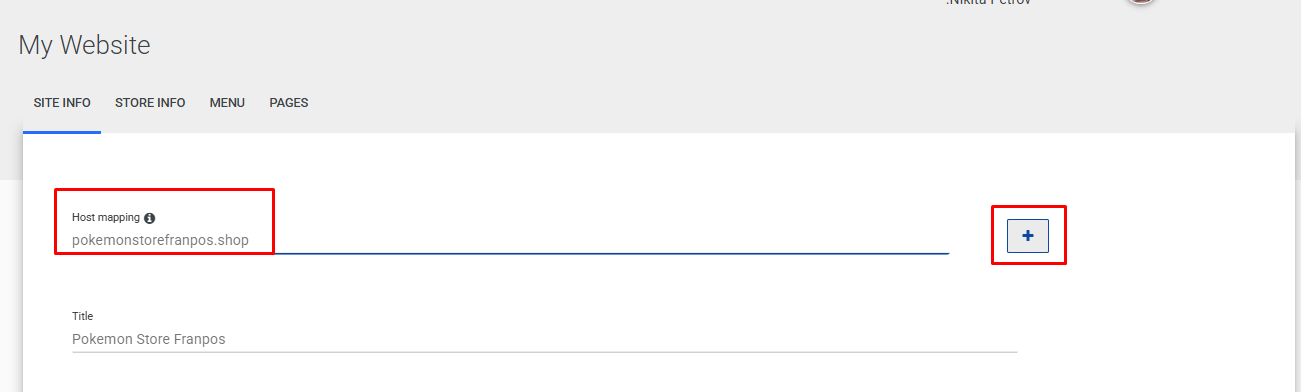Focus the Host mapping input field
Image resolution: width=1301 pixels, height=392 pixels.
tap(510, 240)
